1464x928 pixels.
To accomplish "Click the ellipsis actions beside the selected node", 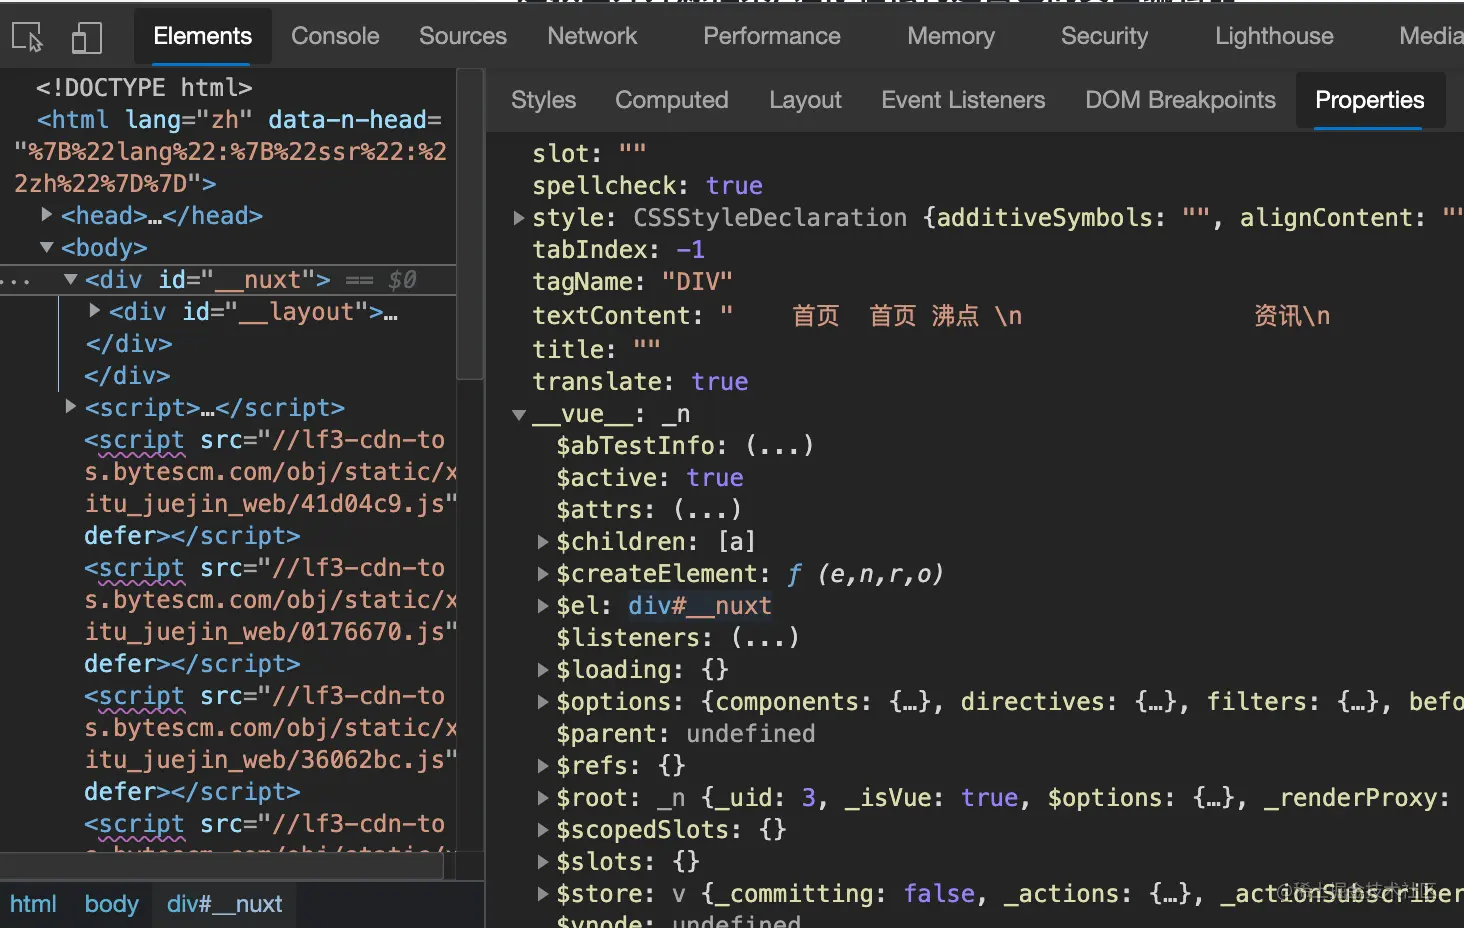I will point(15,281).
